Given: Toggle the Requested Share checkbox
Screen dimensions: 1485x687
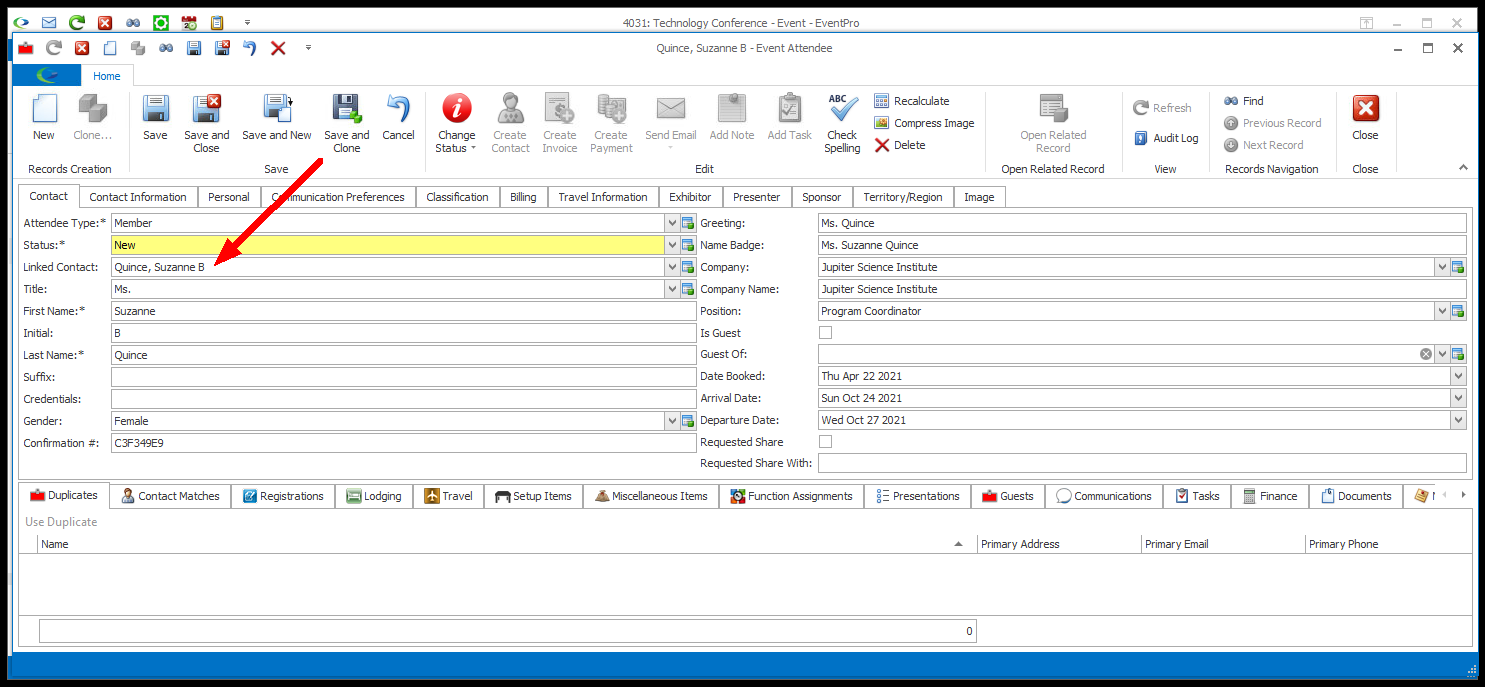Looking at the screenshot, I should (x=825, y=442).
